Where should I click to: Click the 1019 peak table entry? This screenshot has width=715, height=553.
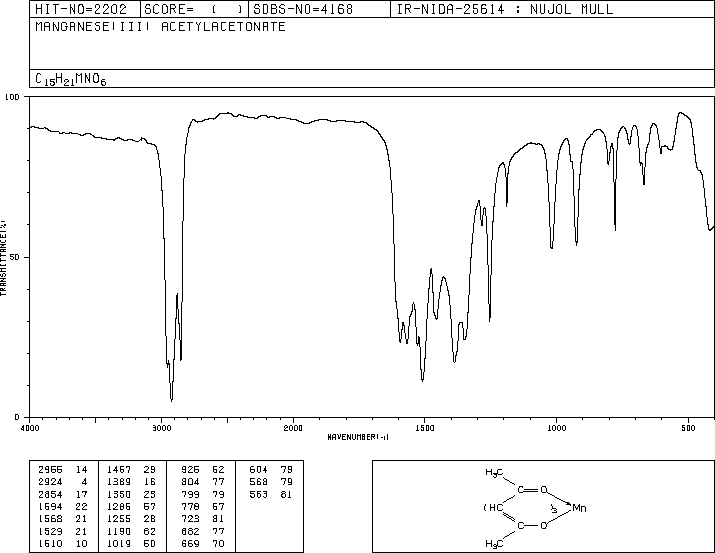pos(131,544)
